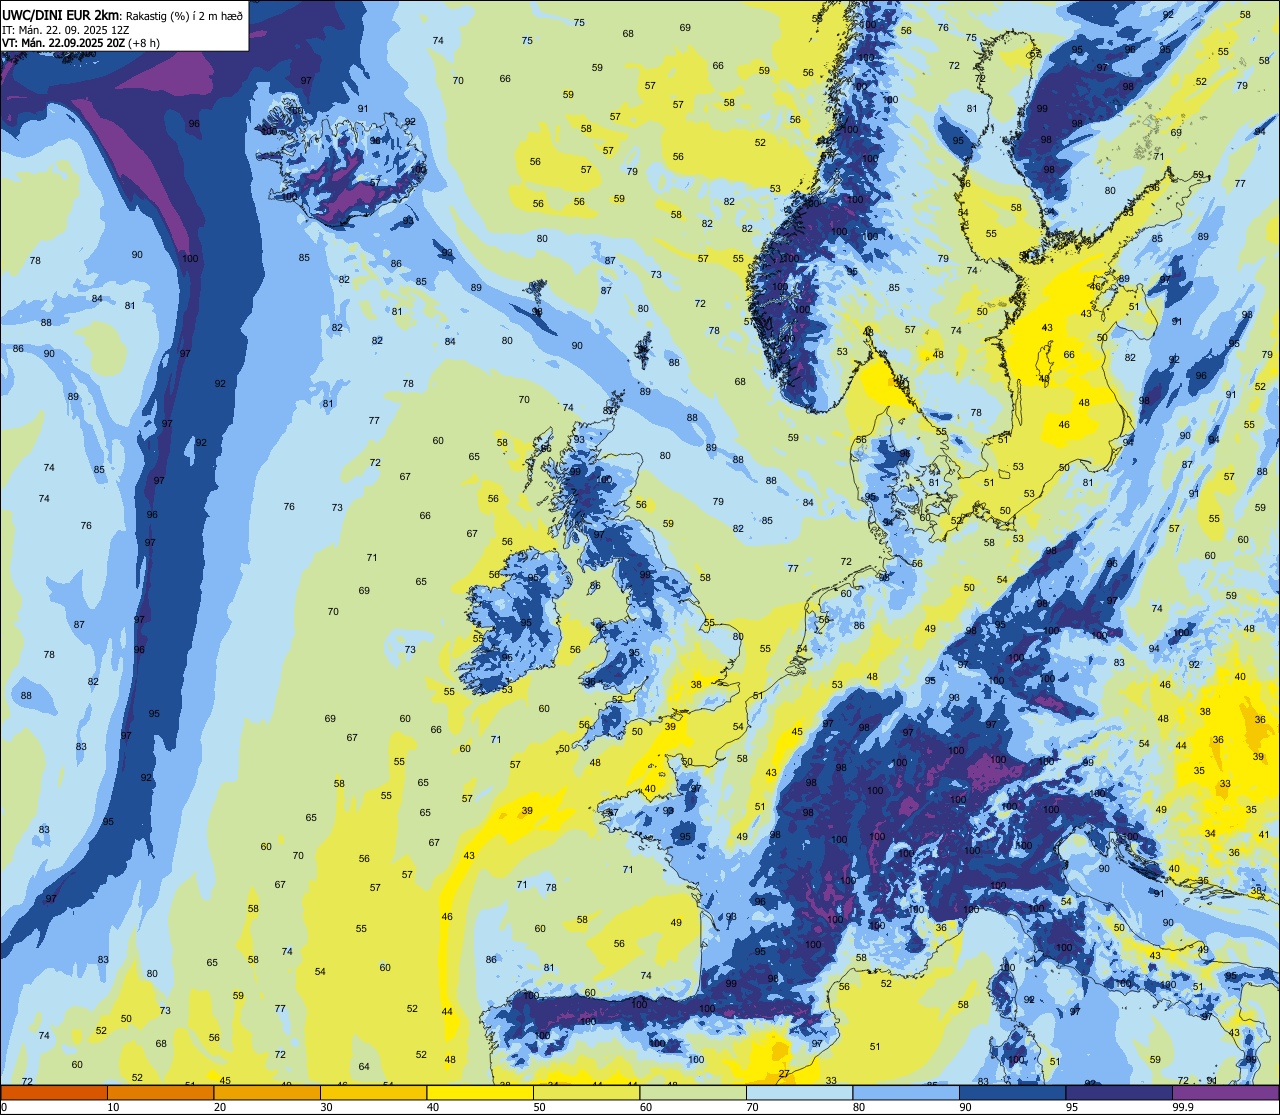
Task: Click the 70–80 pale blue legend swatch
Action: pos(799,1092)
